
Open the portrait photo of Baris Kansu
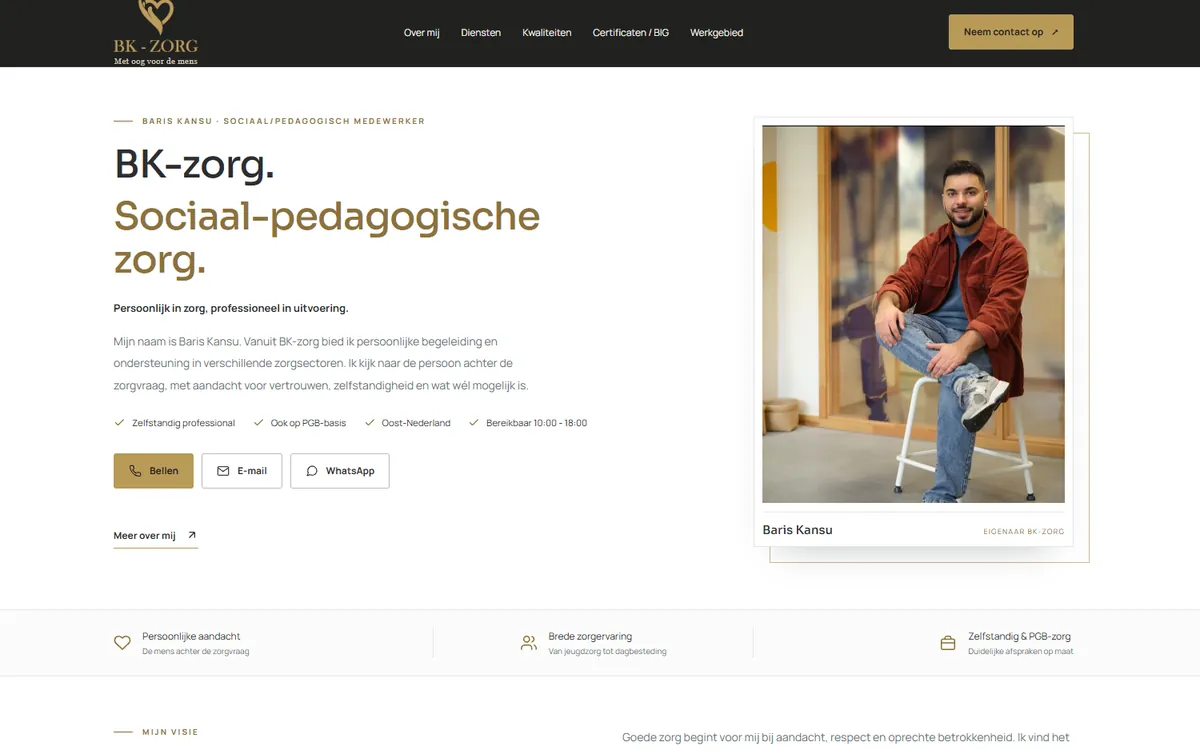coord(913,314)
